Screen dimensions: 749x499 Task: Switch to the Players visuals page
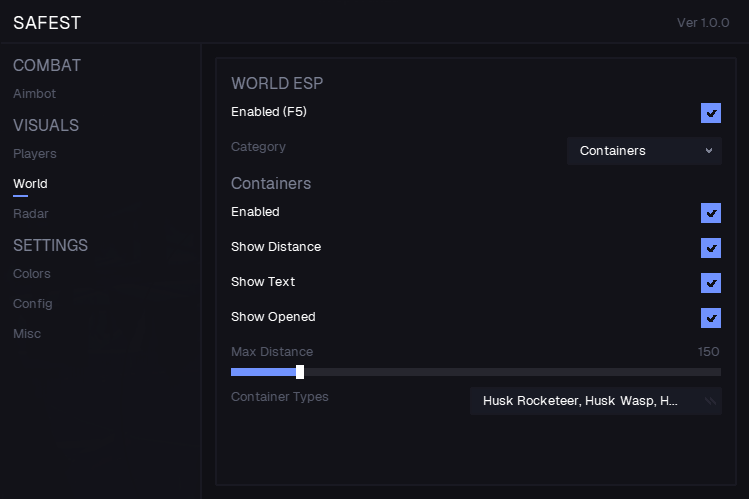click(x=34, y=154)
